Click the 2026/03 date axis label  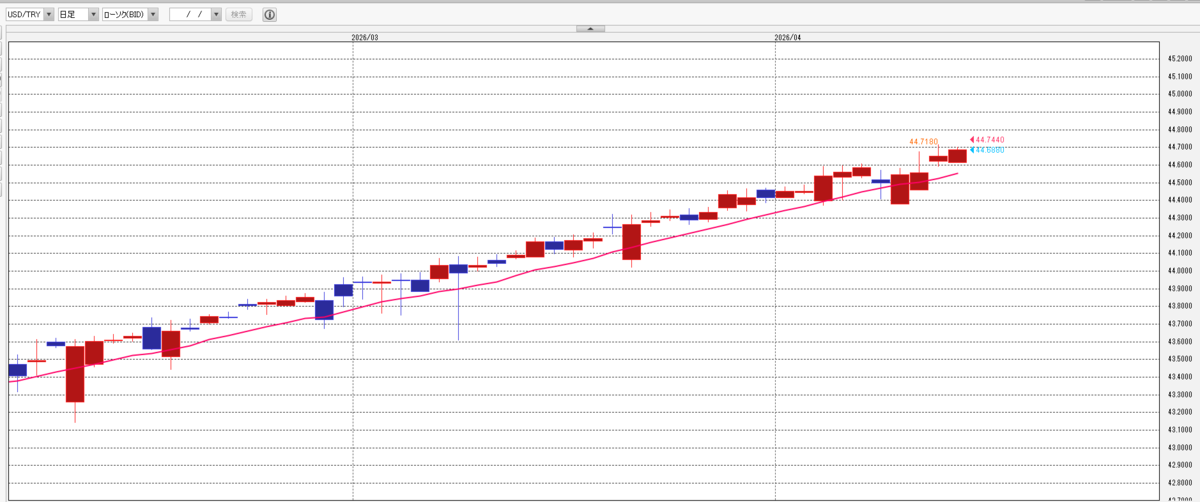point(365,37)
